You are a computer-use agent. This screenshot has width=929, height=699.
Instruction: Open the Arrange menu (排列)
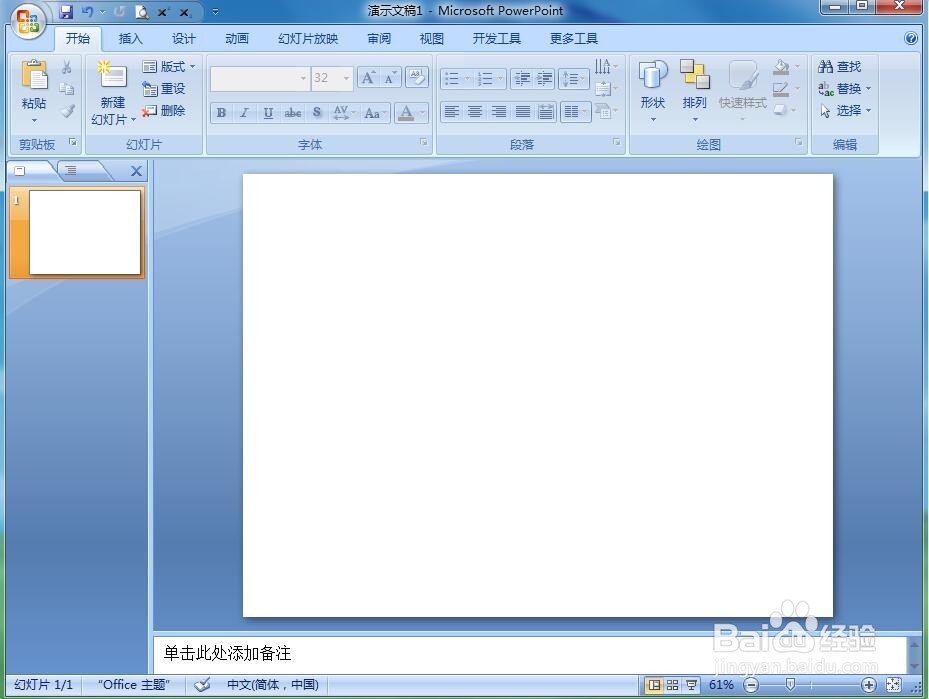(694, 92)
